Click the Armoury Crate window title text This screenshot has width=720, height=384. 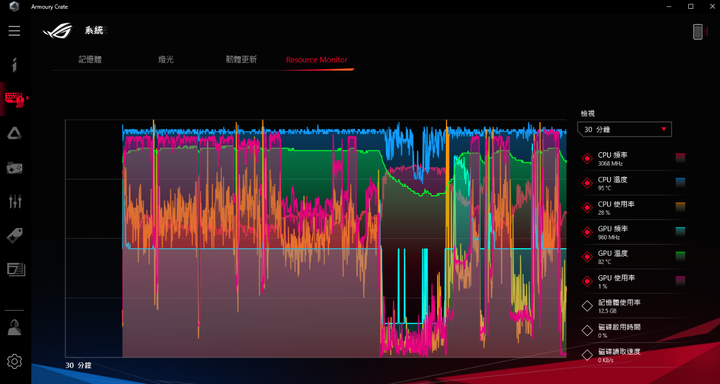pyautogui.click(x=49, y=6)
